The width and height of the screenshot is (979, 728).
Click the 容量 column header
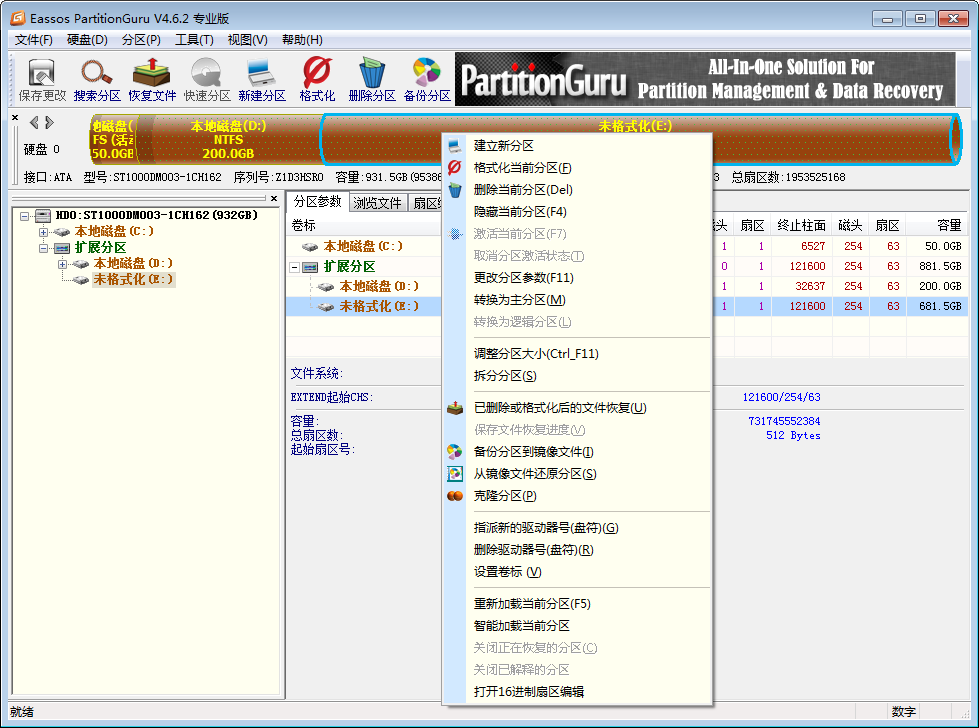point(937,225)
